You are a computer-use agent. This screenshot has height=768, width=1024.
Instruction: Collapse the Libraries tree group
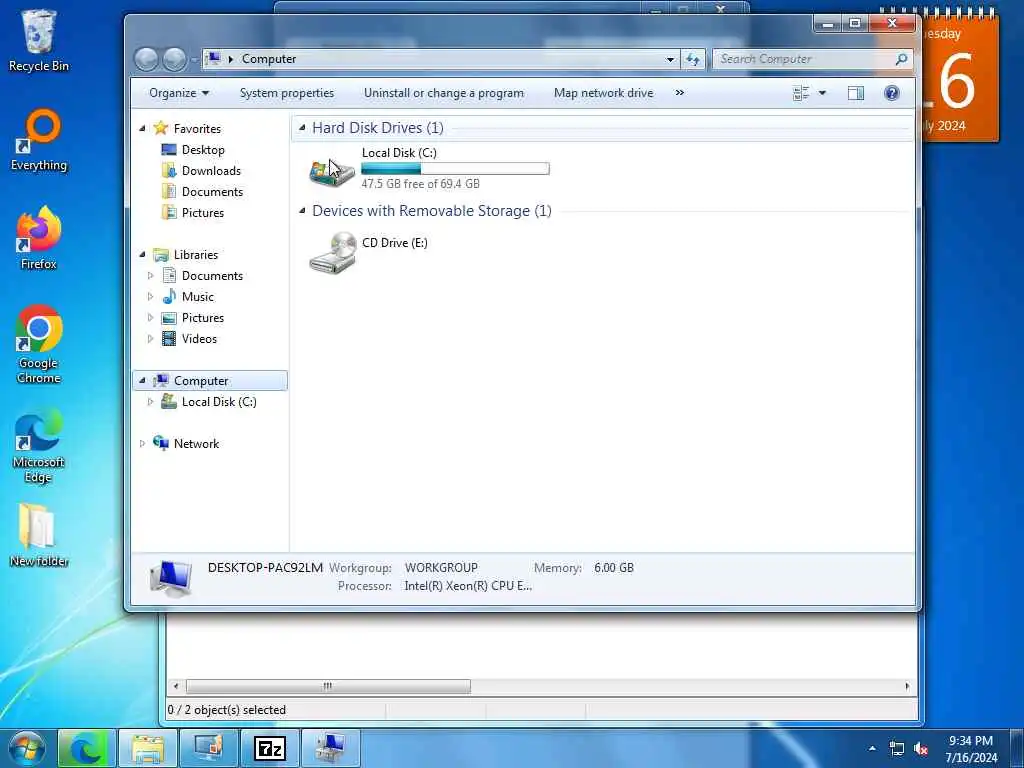tap(142, 255)
